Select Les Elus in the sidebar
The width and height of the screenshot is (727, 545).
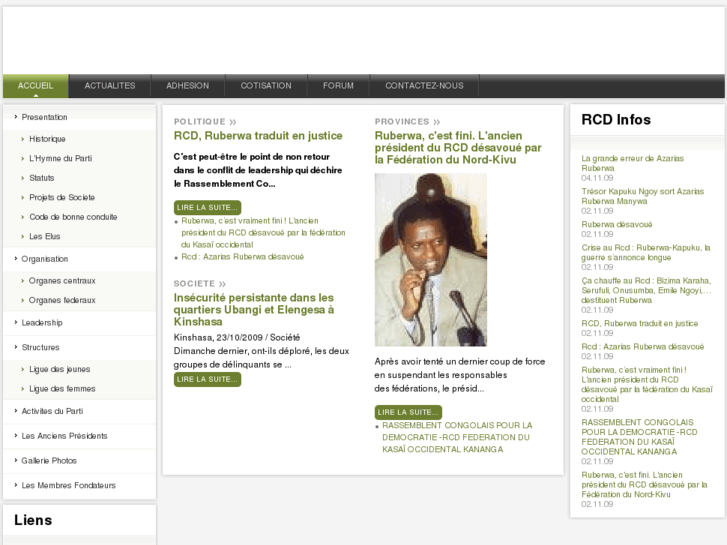click(45, 236)
